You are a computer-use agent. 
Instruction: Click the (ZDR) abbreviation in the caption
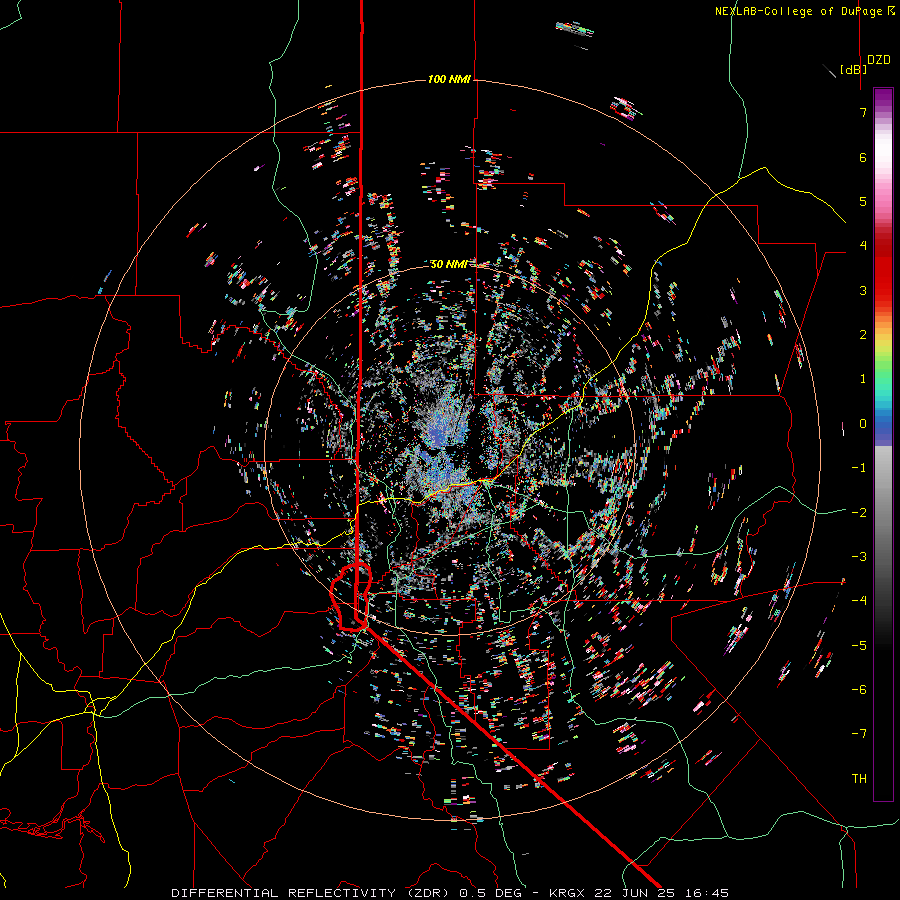click(430, 893)
